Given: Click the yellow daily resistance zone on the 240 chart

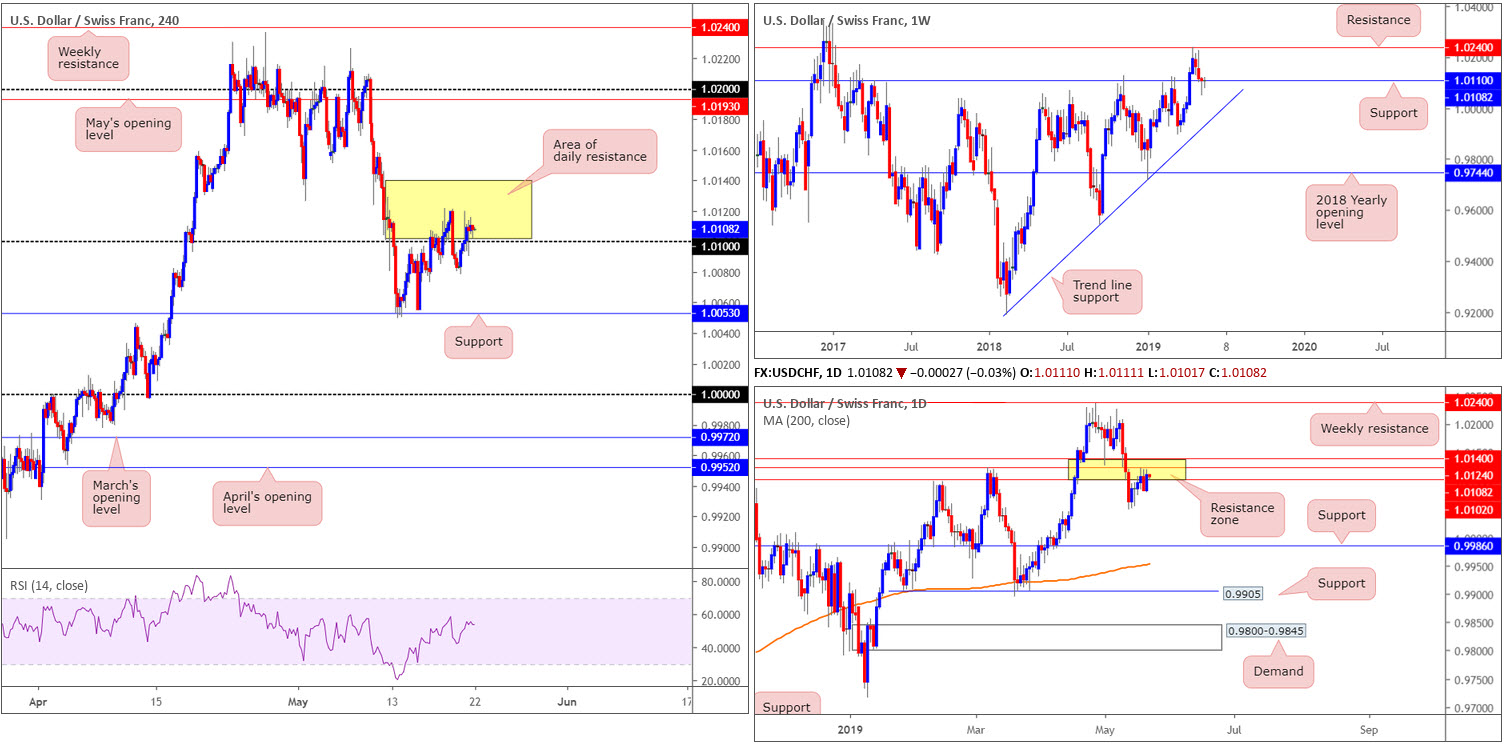Looking at the screenshot, I should [x=459, y=209].
